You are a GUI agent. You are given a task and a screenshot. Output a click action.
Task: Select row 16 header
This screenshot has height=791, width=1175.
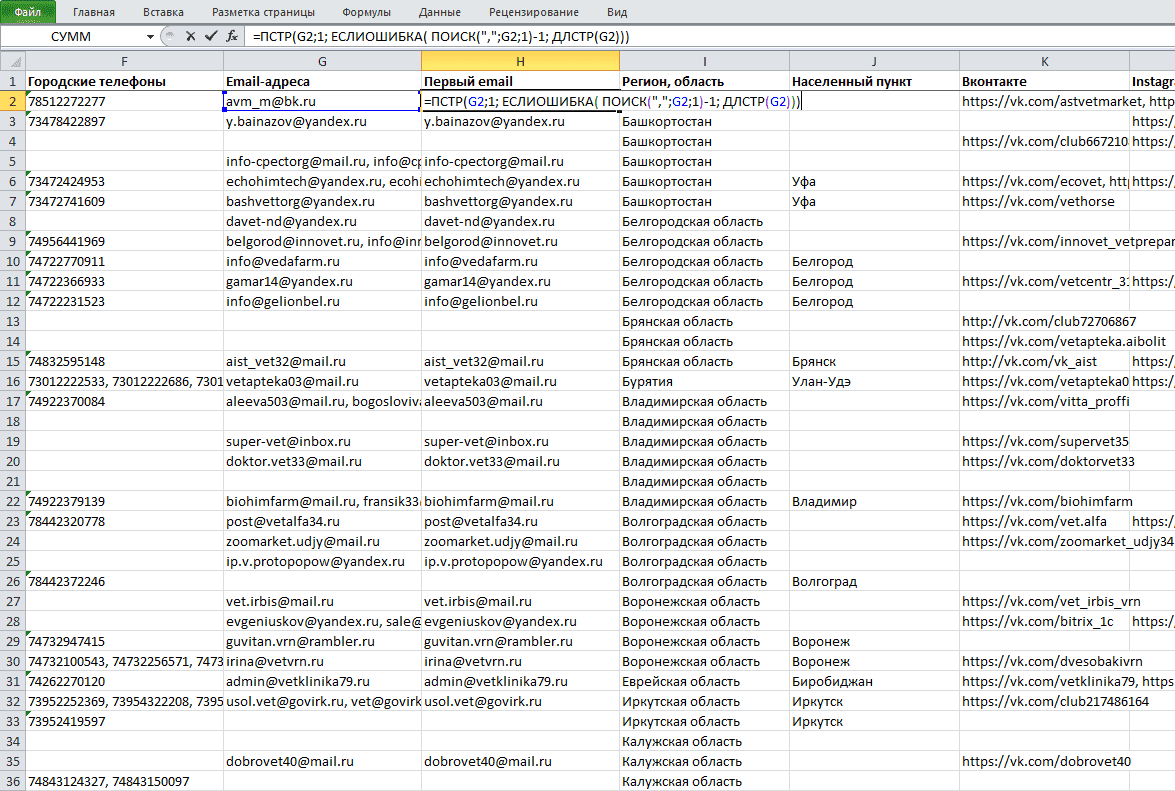(x=13, y=381)
